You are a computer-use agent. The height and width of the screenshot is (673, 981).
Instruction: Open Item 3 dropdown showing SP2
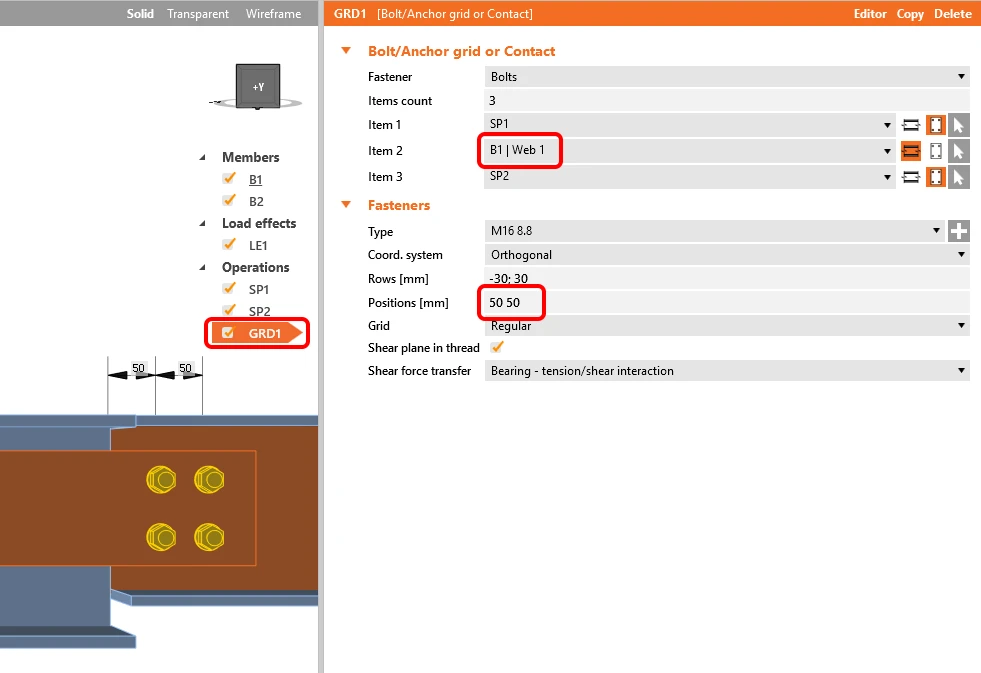(x=690, y=176)
